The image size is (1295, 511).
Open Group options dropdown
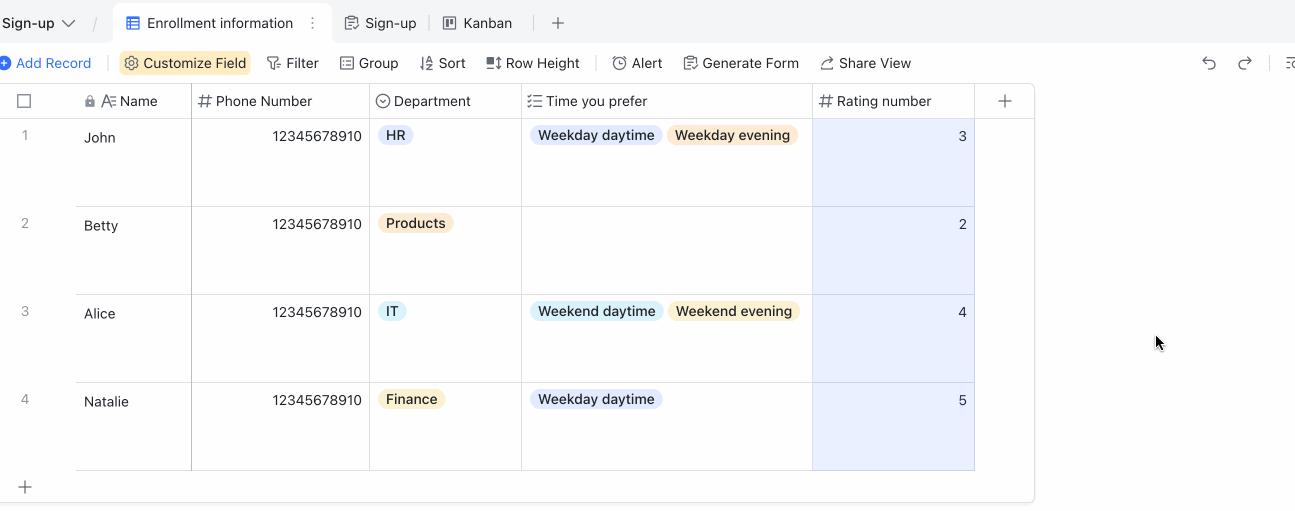point(369,63)
